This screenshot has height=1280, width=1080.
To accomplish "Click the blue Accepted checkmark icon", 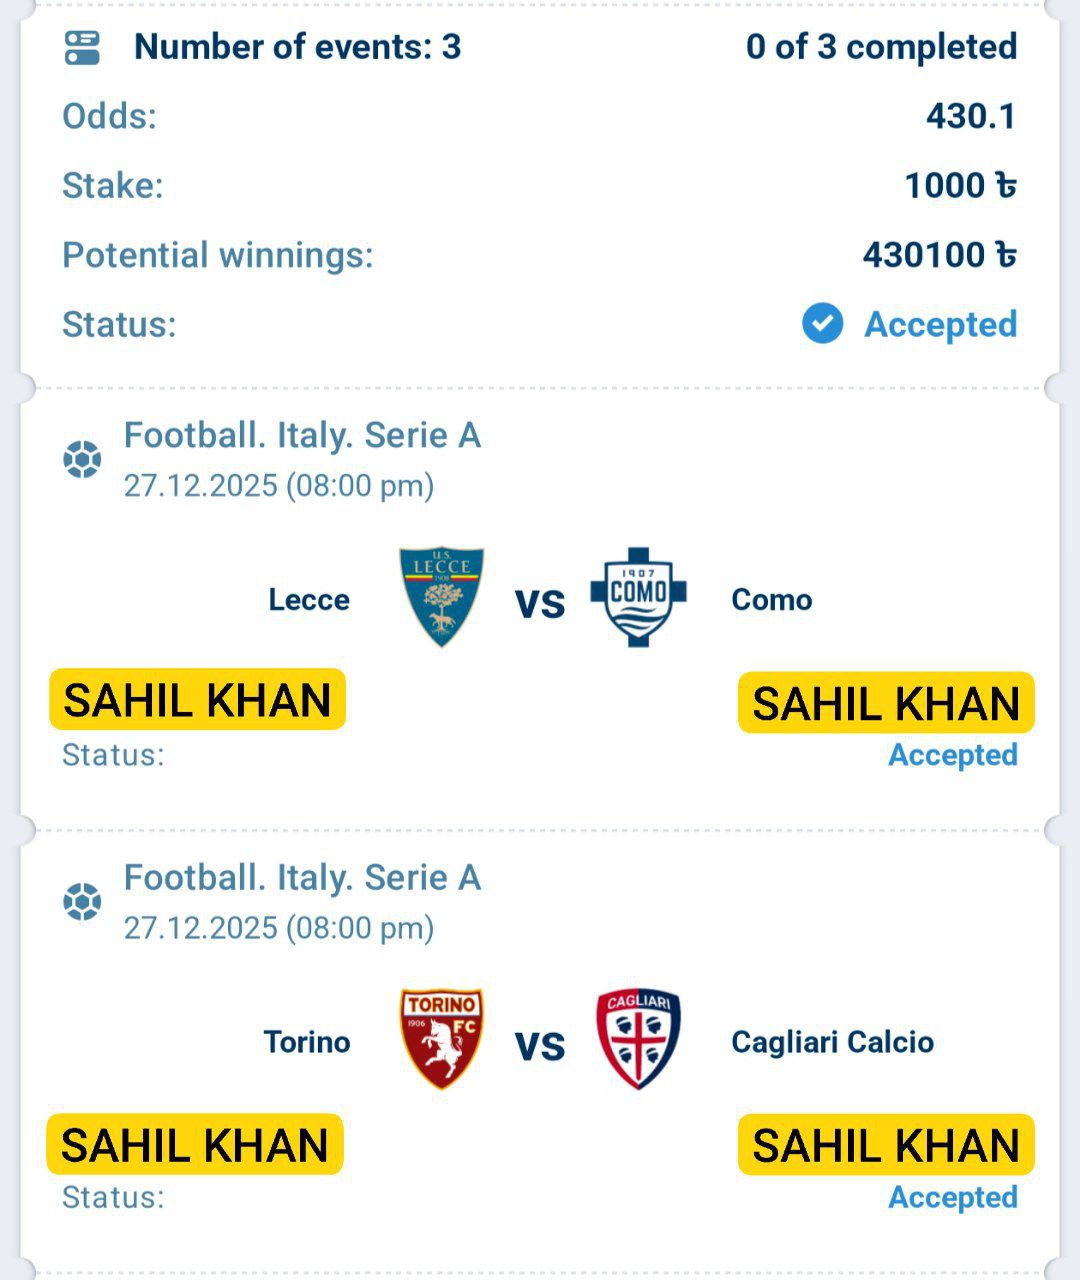I will [822, 324].
